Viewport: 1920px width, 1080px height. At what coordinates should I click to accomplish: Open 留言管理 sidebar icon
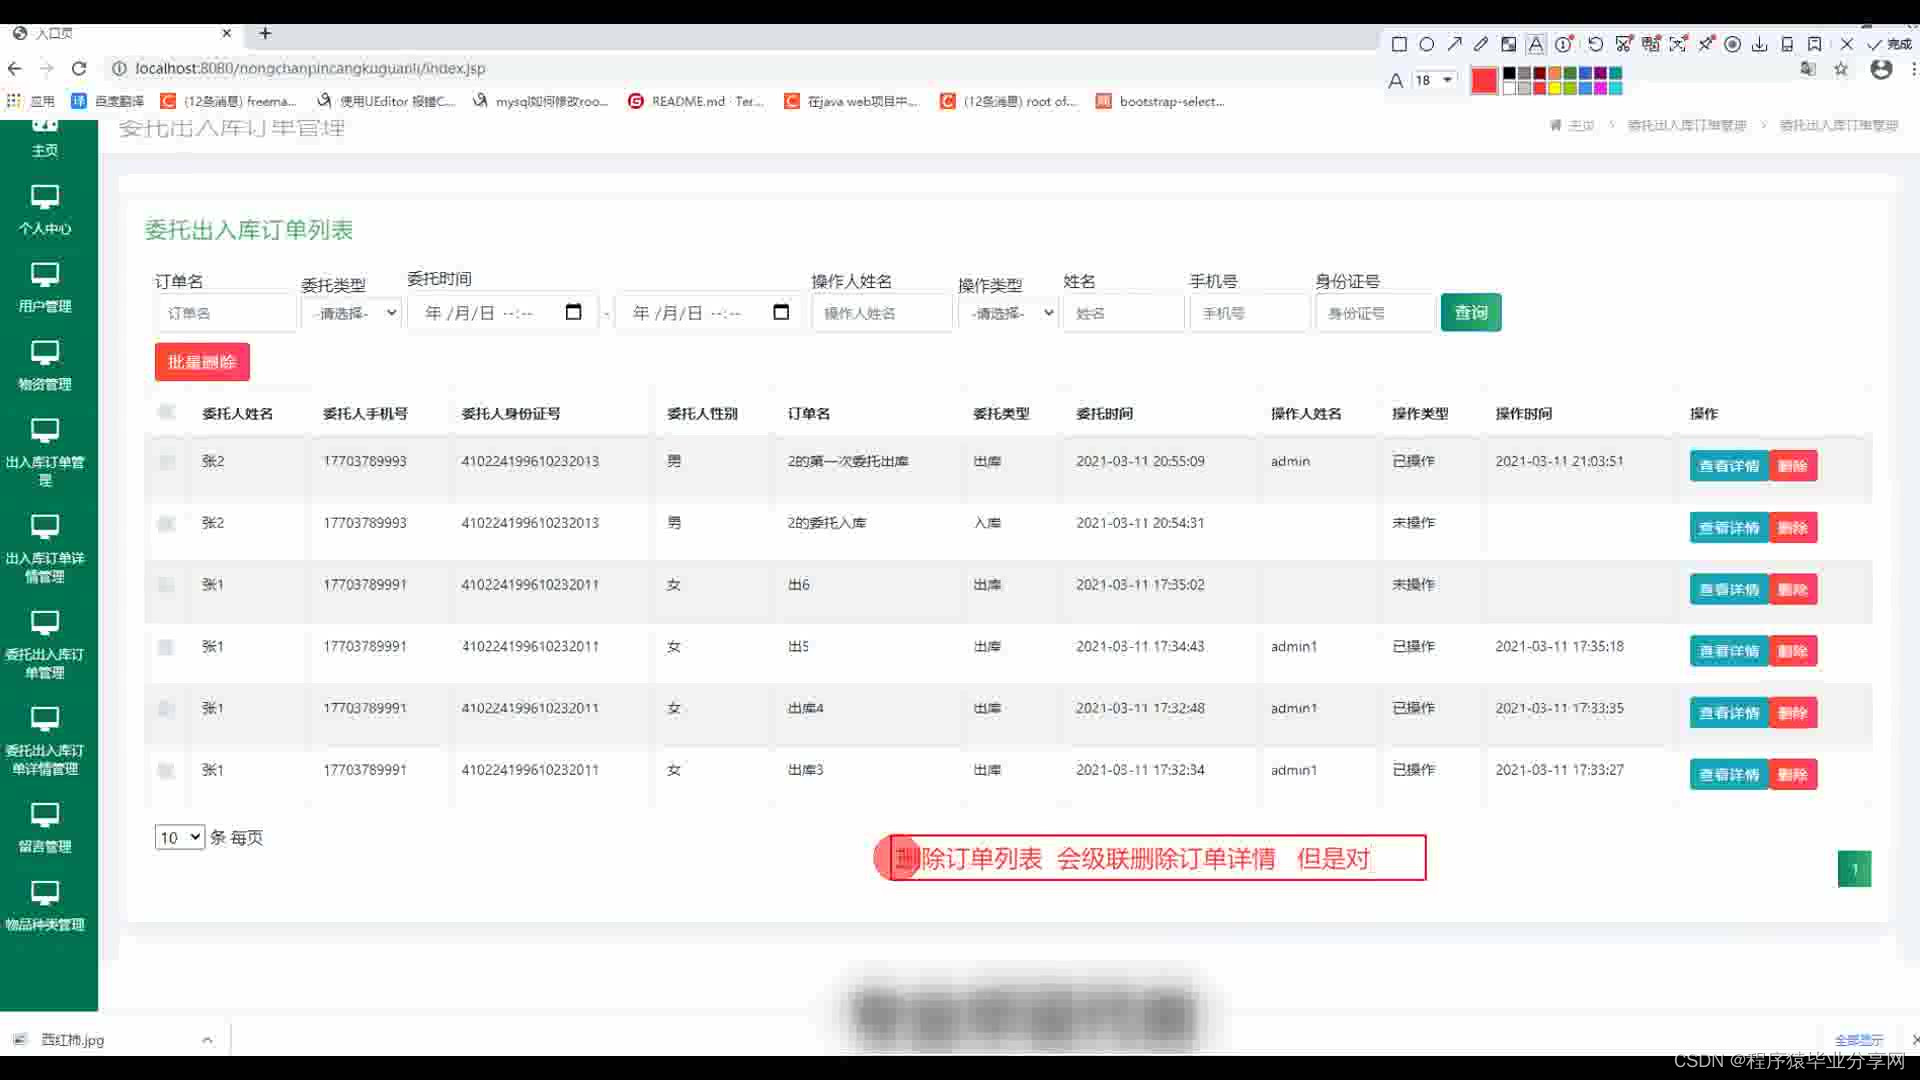coord(45,815)
